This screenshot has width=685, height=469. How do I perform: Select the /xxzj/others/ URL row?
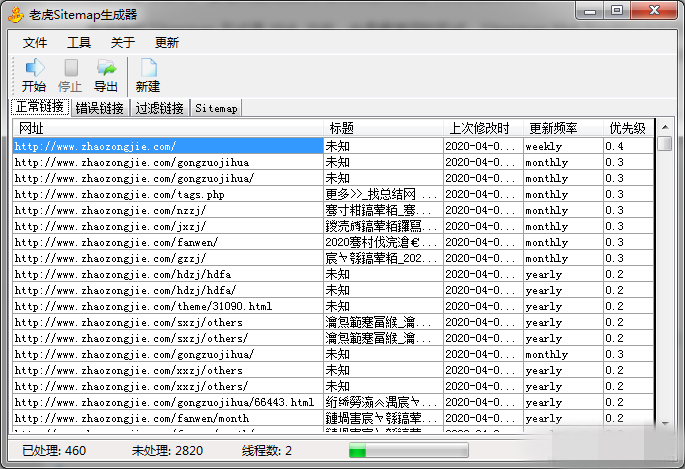333,386
